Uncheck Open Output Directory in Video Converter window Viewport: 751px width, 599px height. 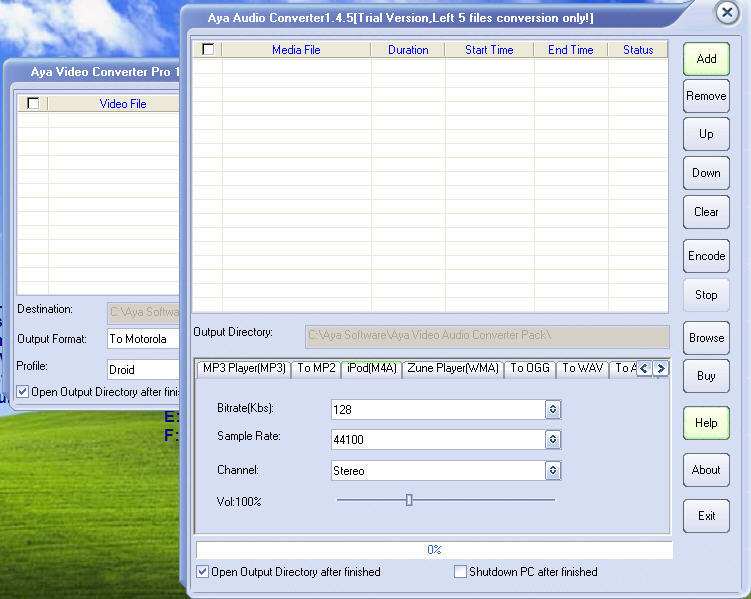(23, 392)
